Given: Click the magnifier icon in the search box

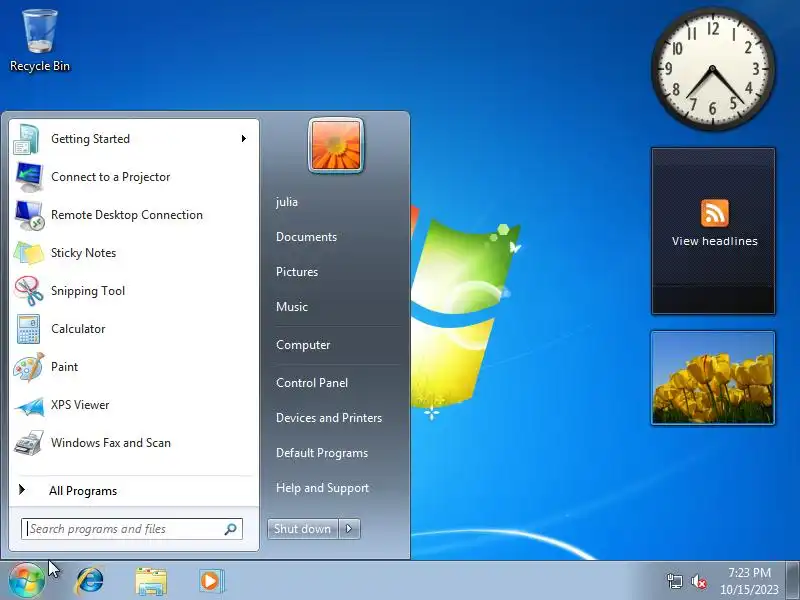Looking at the screenshot, I should pos(231,529).
